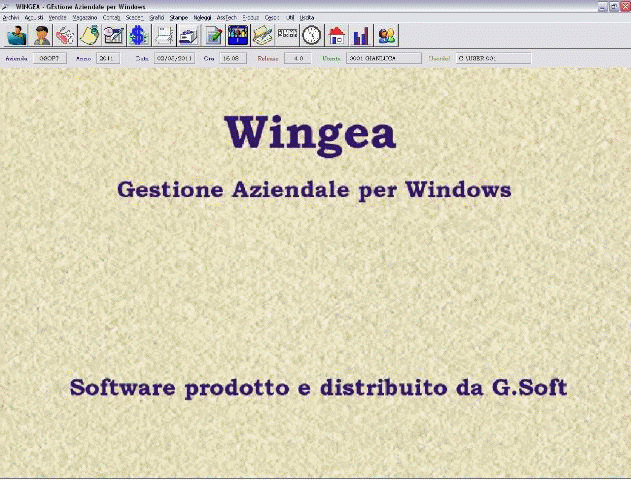
Task: Click the red-roof house toolbar icon
Action: (336, 35)
